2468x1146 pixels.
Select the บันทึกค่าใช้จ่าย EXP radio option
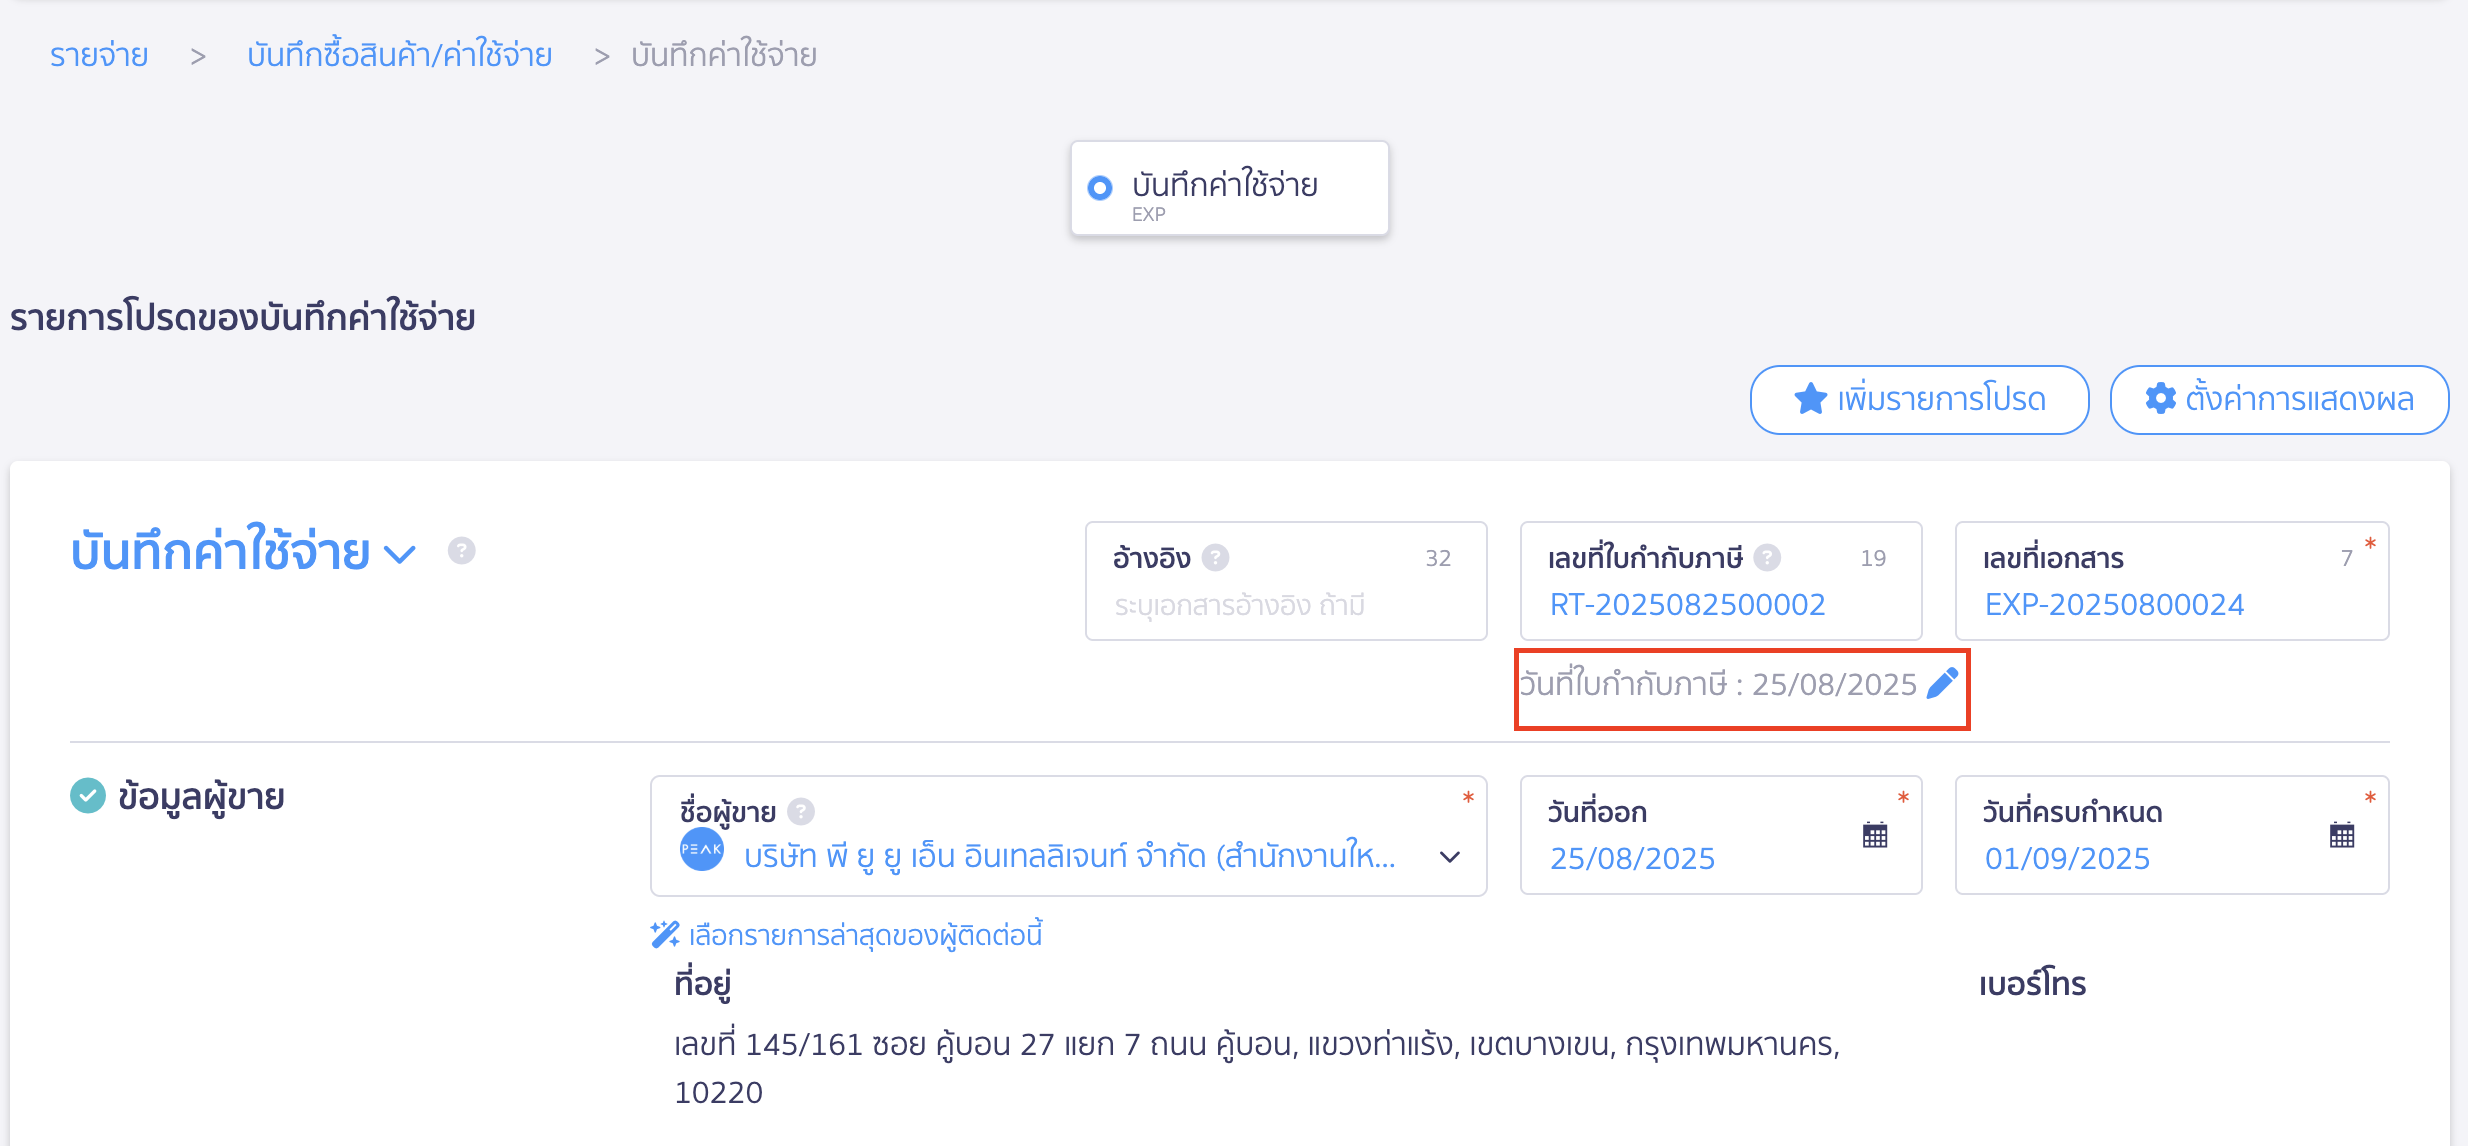click(x=1100, y=187)
